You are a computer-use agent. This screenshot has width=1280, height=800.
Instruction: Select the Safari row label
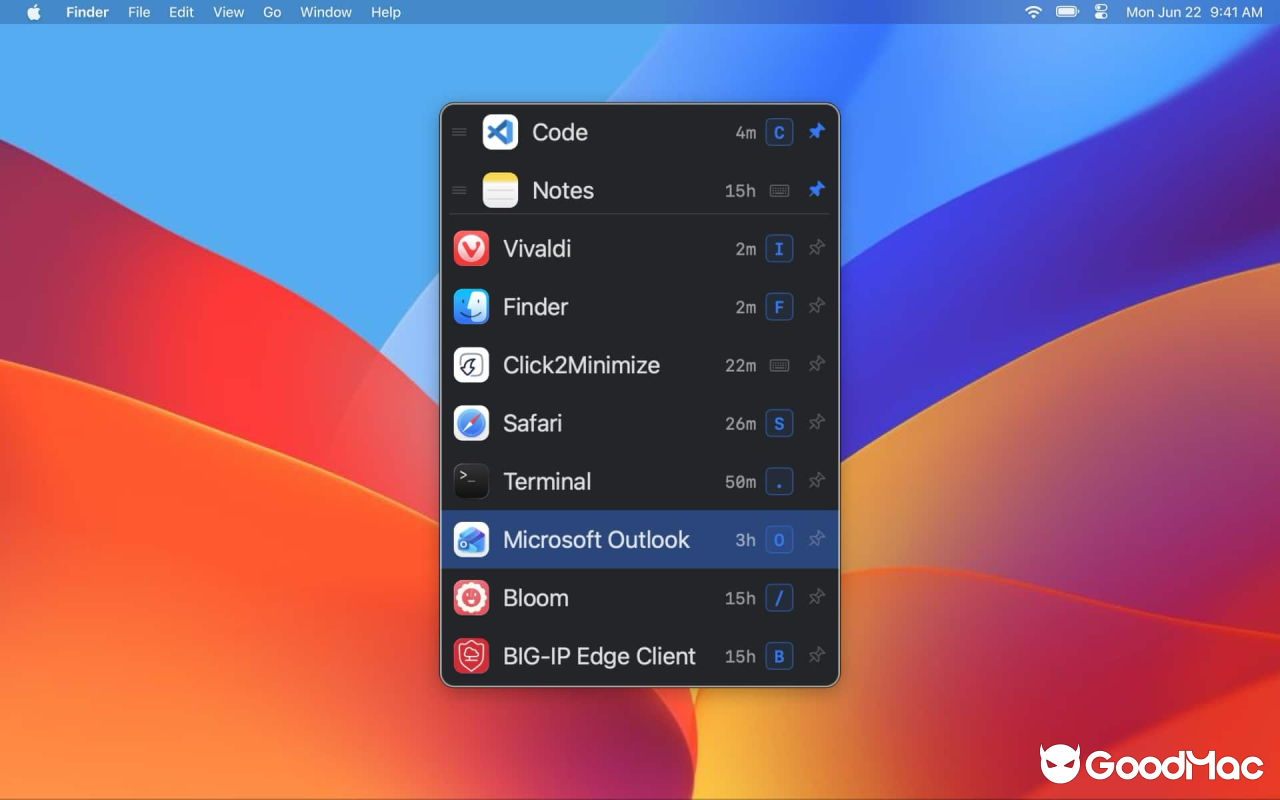pos(532,423)
